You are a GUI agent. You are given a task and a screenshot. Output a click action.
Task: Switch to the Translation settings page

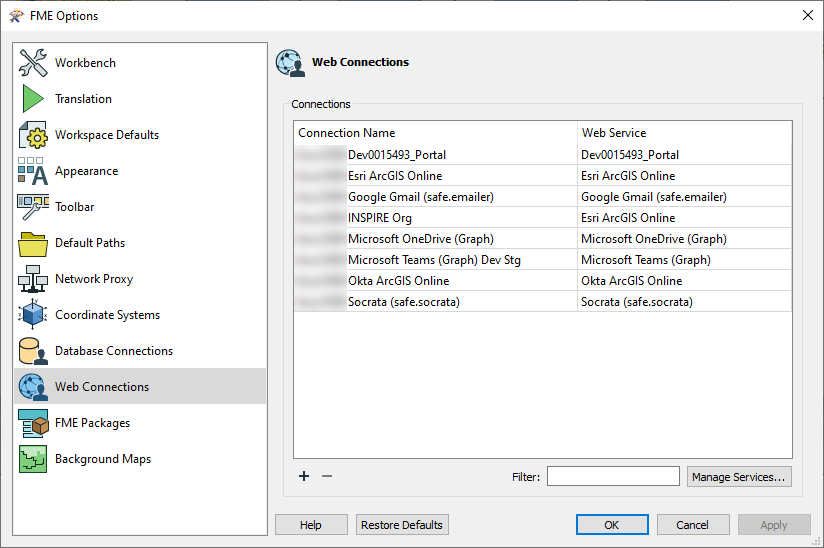point(84,99)
